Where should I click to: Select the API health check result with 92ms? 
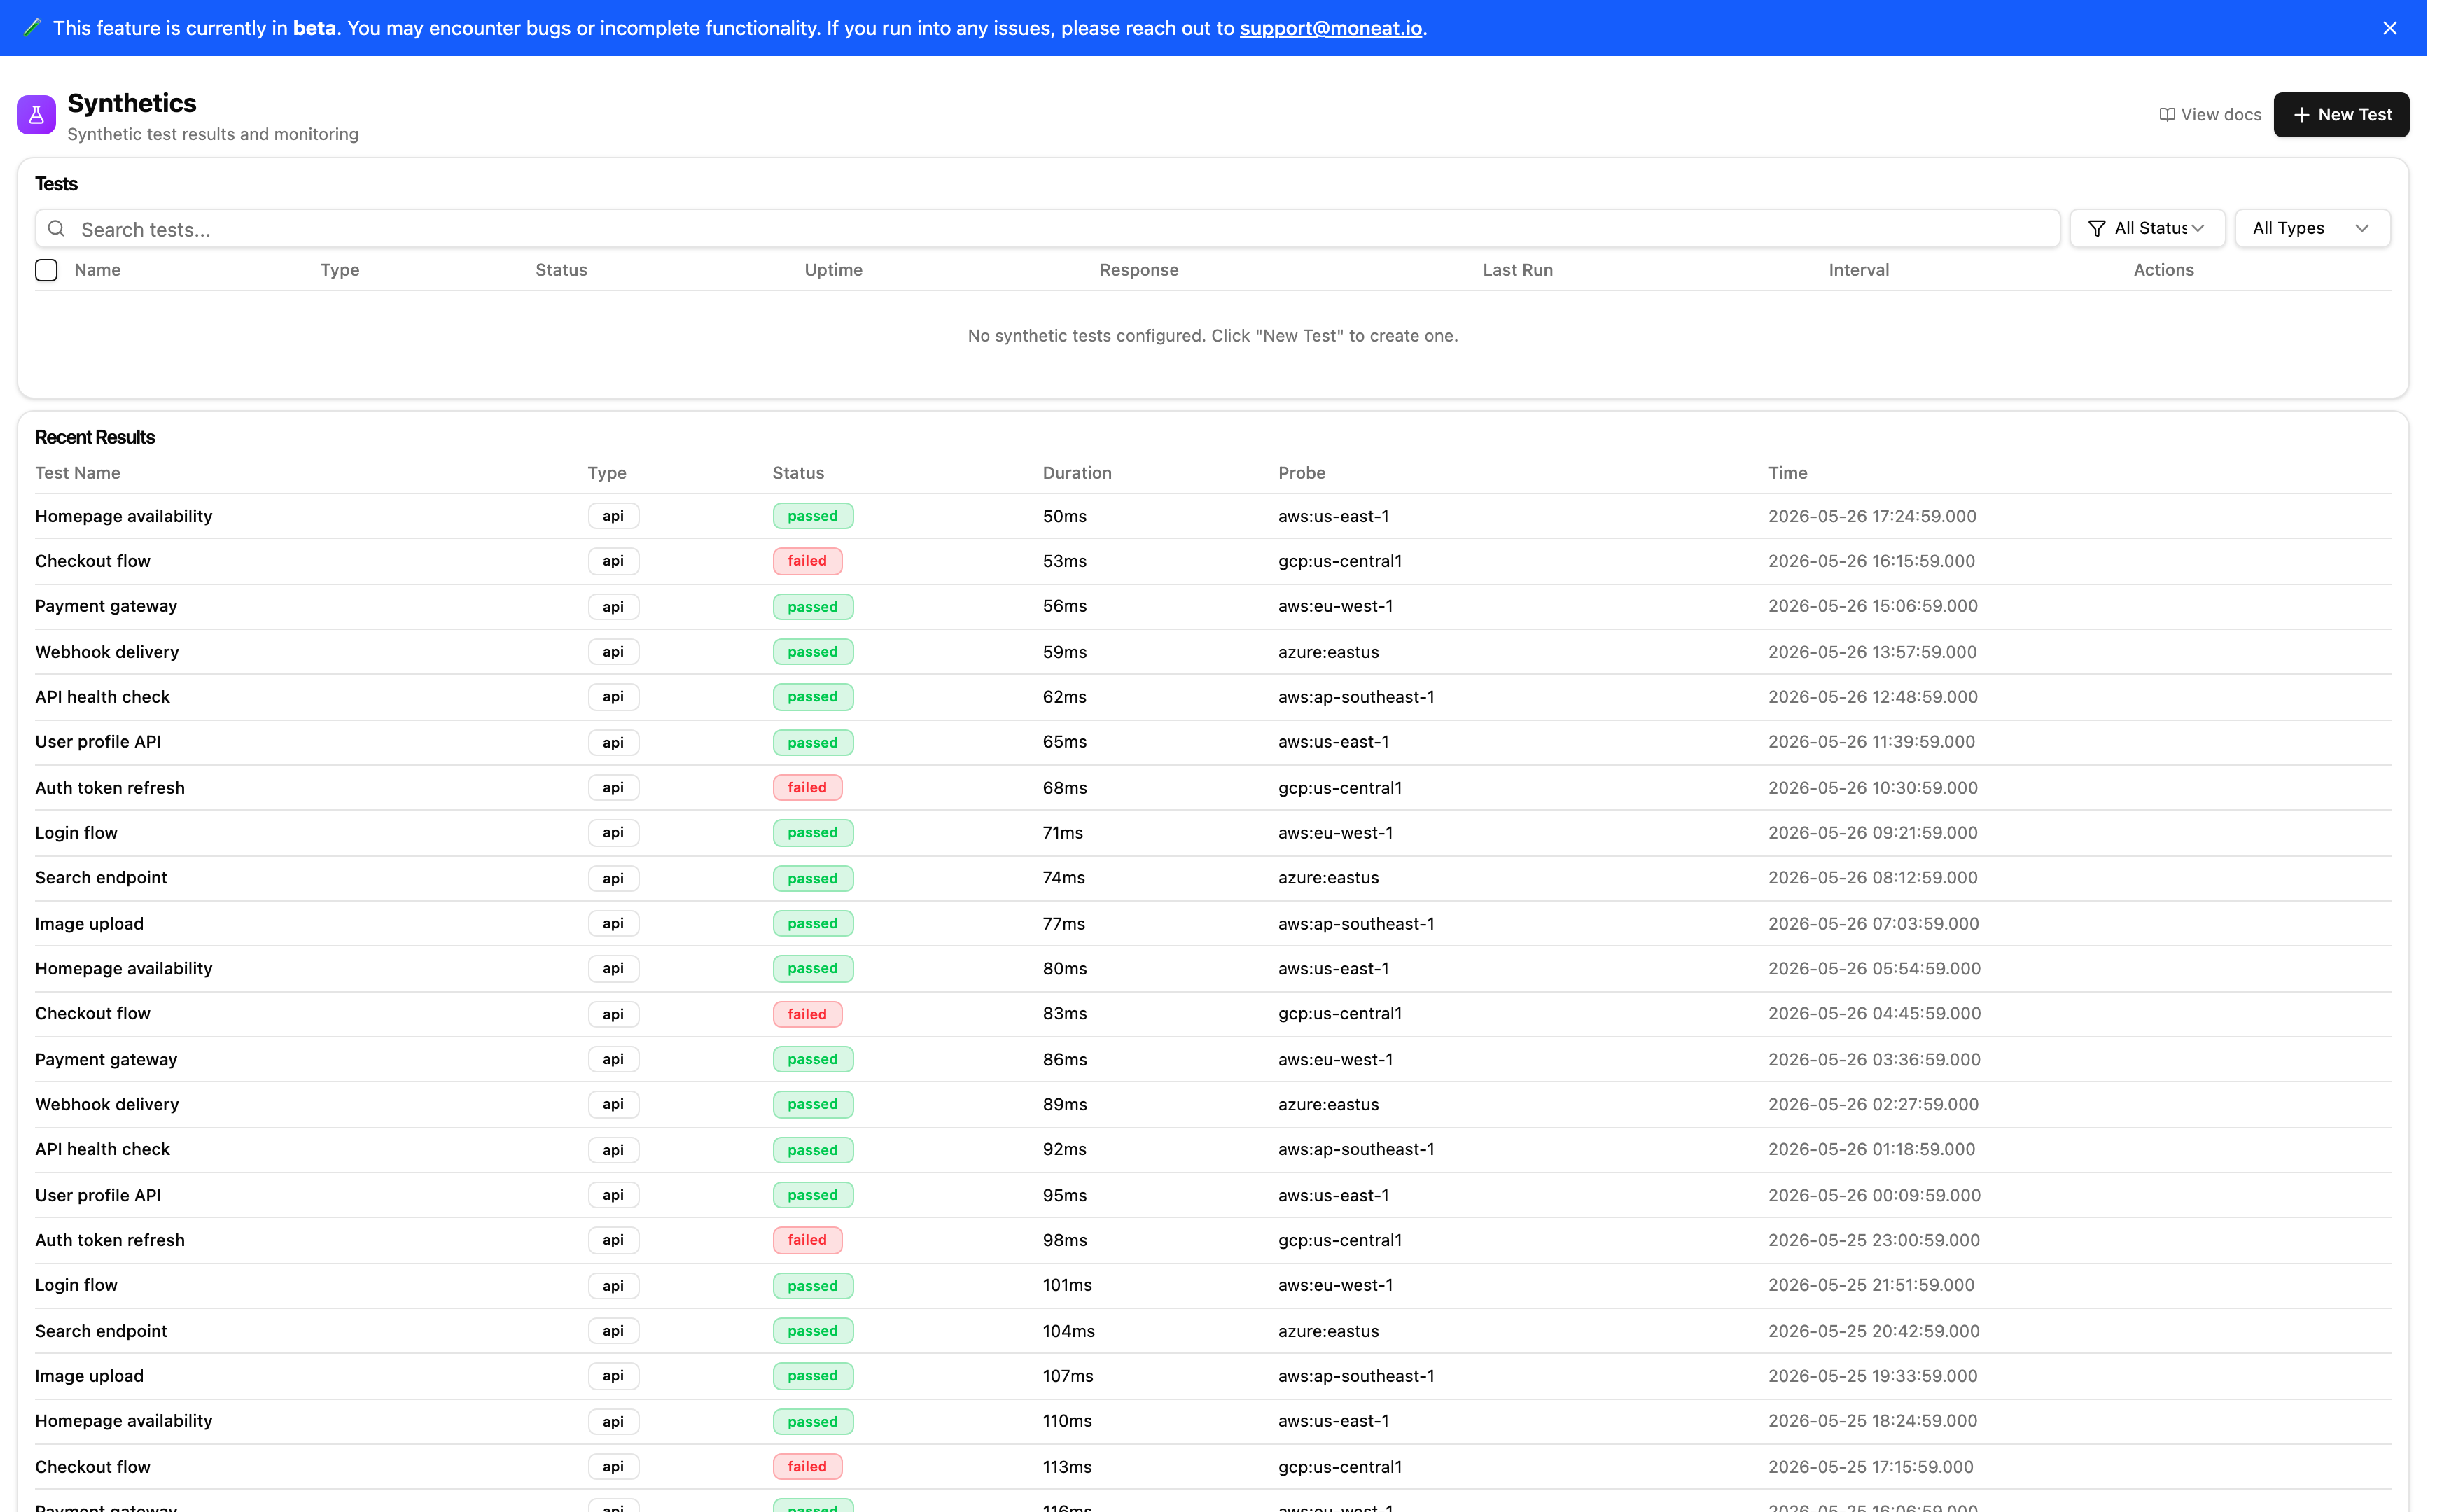click(1212, 1150)
